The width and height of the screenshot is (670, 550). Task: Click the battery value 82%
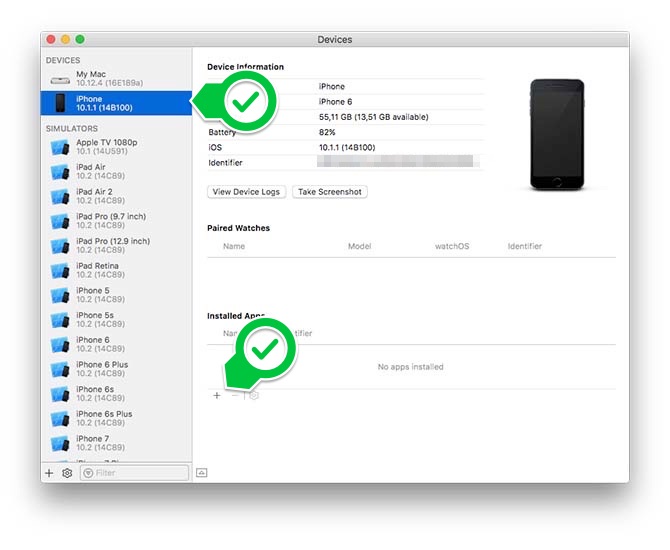pyautogui.click(x=327, y=132)
